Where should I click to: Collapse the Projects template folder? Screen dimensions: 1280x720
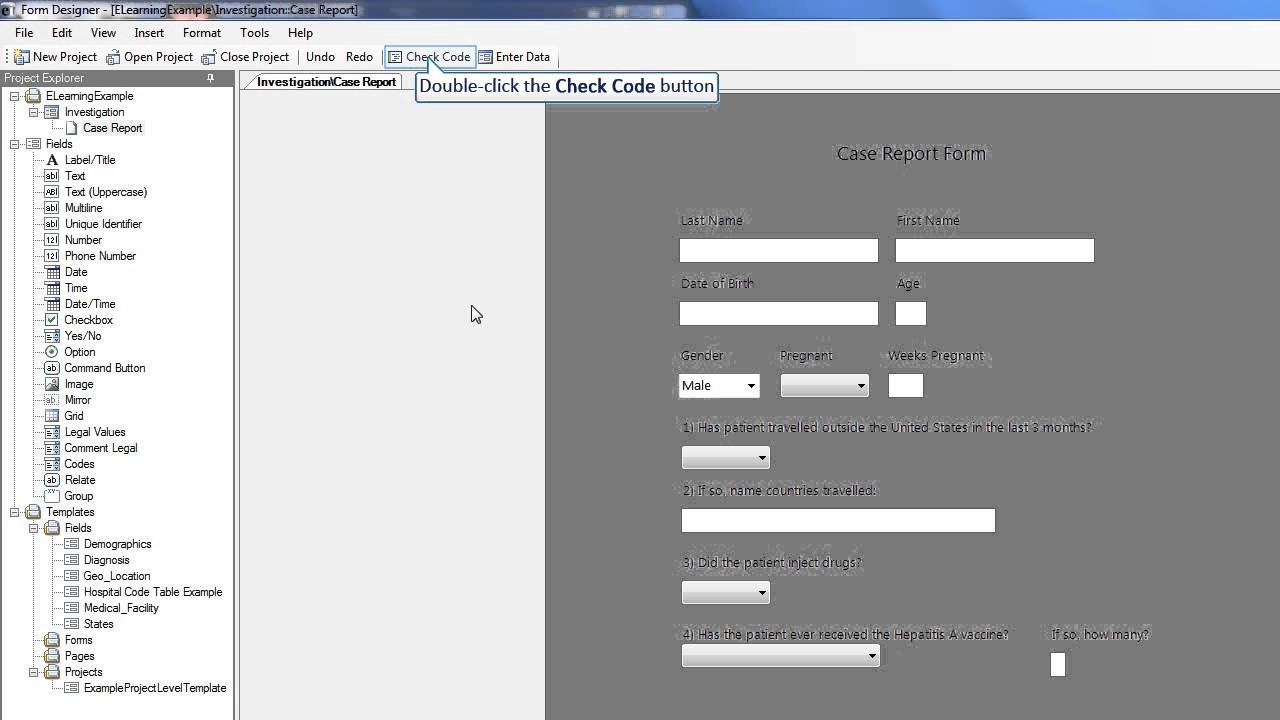(x=34, y=672)
